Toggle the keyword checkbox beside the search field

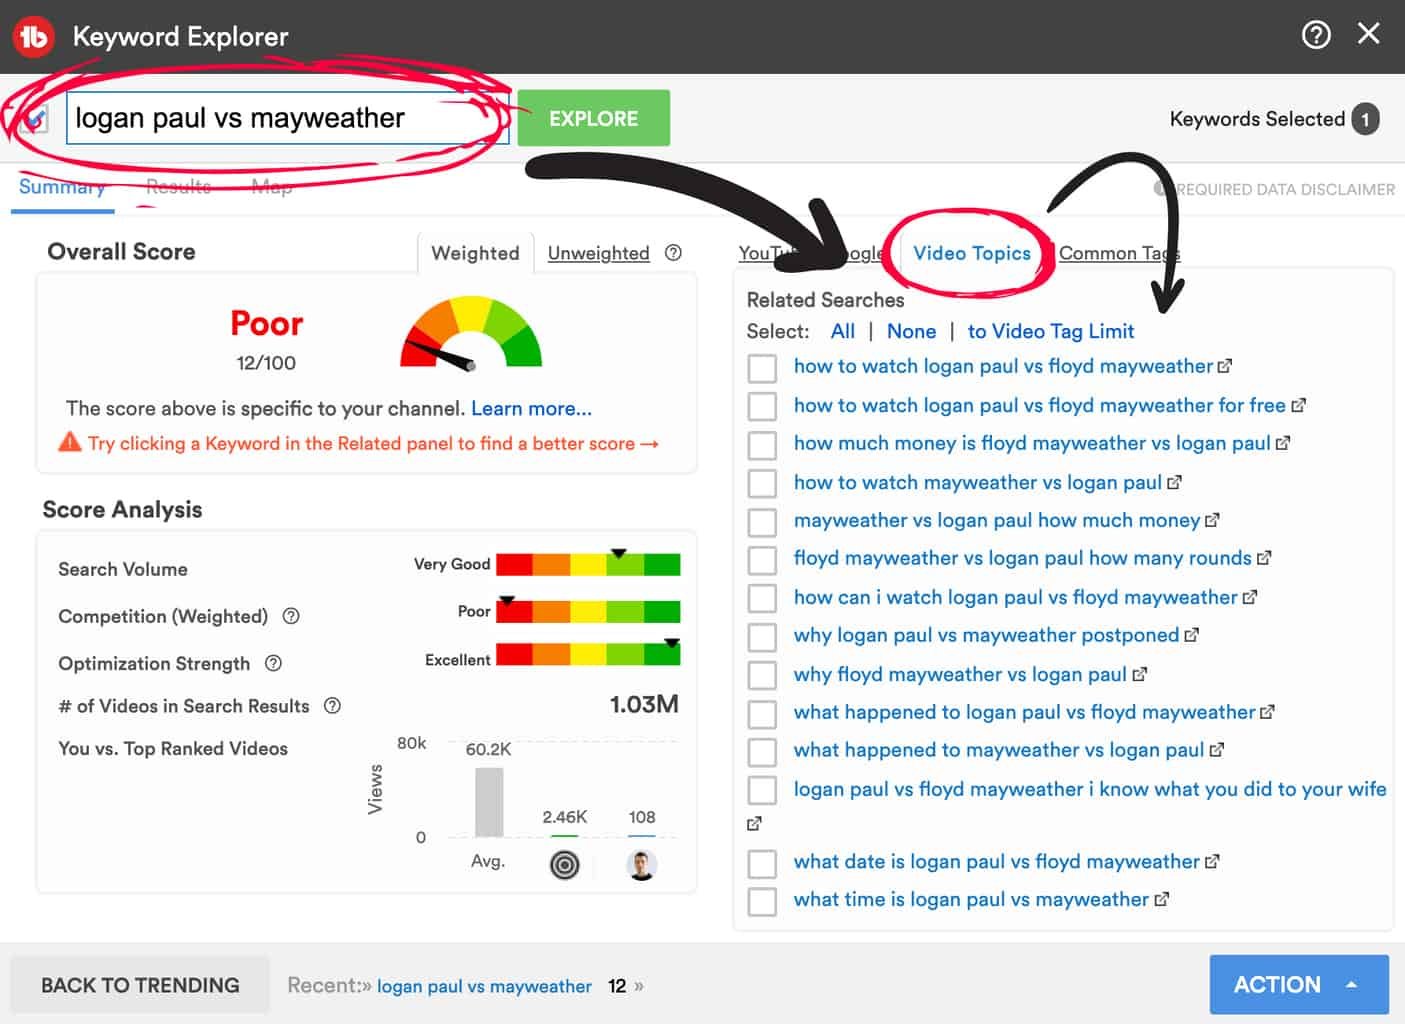[36, 119]
